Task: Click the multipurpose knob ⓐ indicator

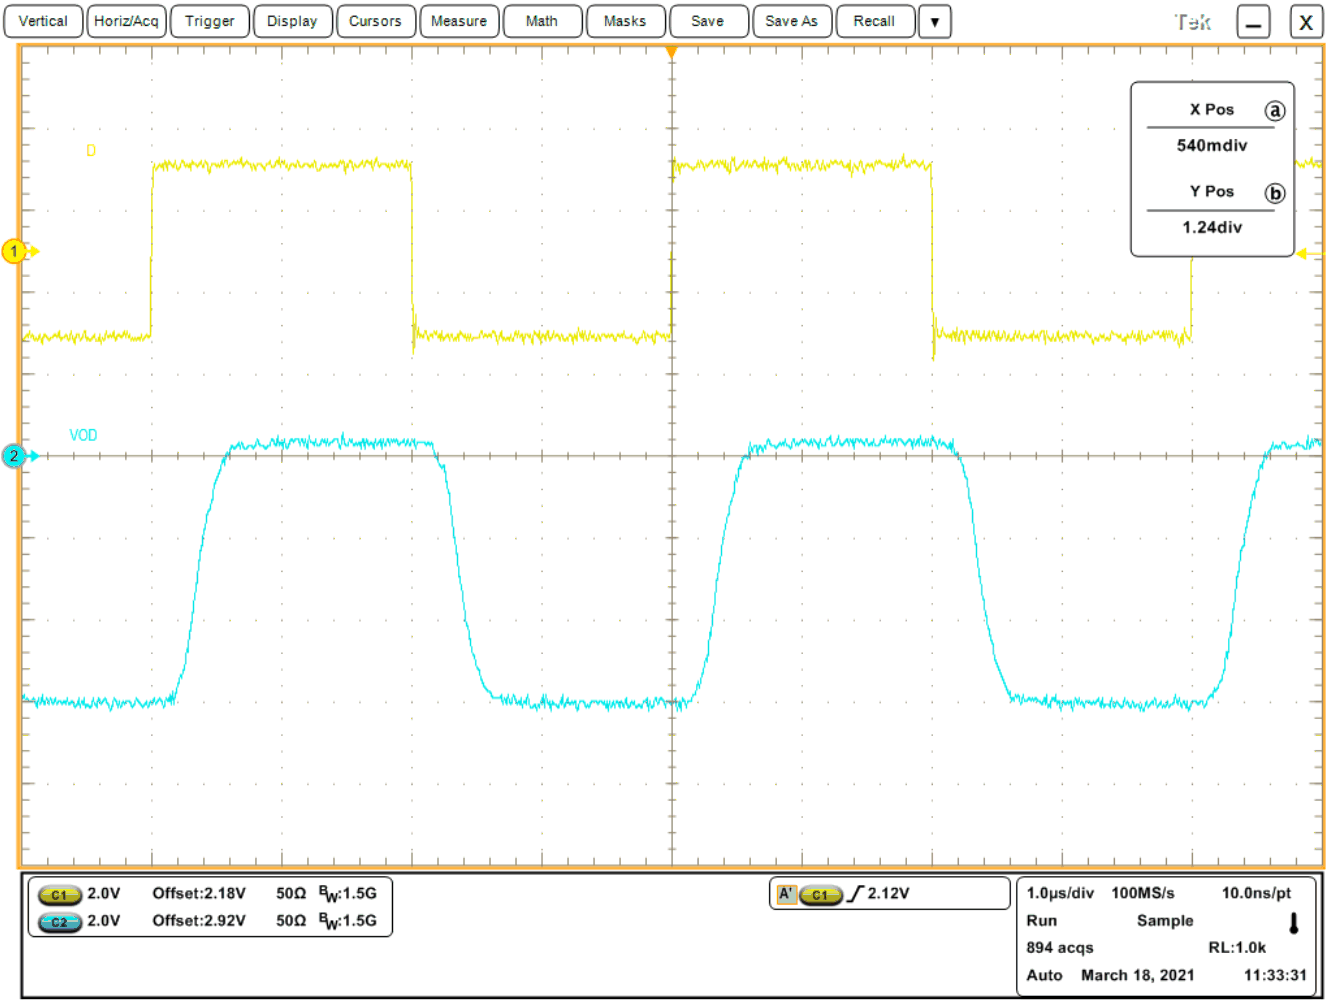Action: [x=1276, y=110]
